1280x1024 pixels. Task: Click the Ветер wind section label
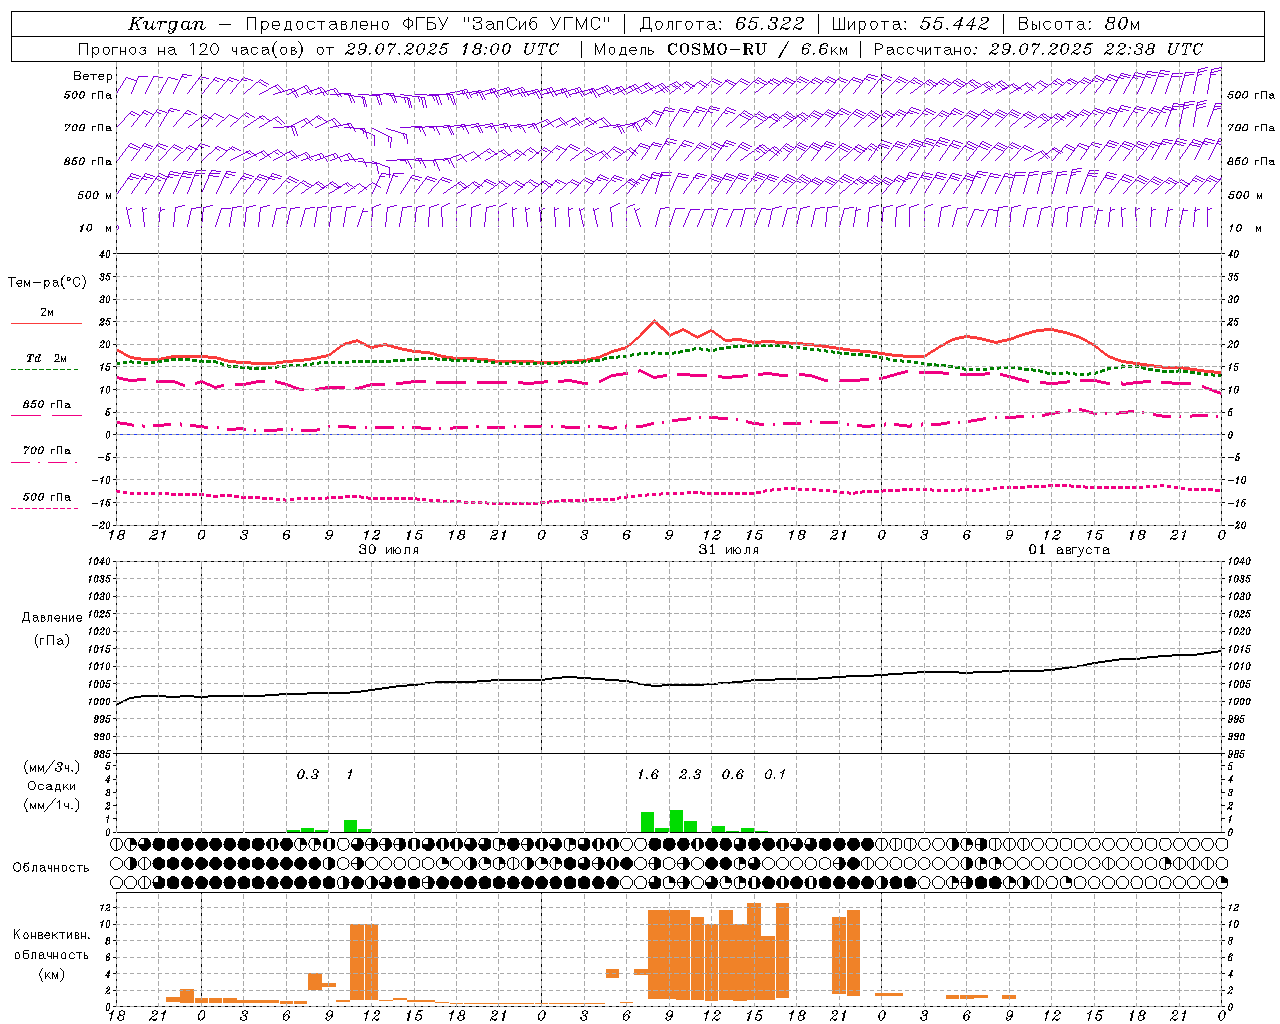click(93, 76)
